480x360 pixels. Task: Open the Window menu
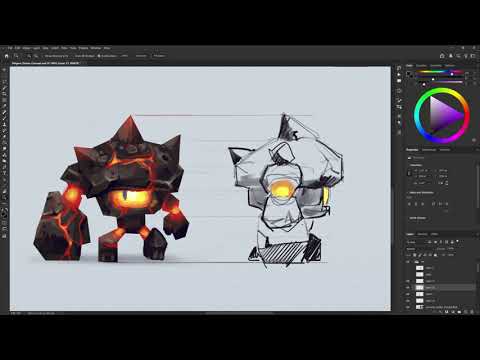click(96, 48)
